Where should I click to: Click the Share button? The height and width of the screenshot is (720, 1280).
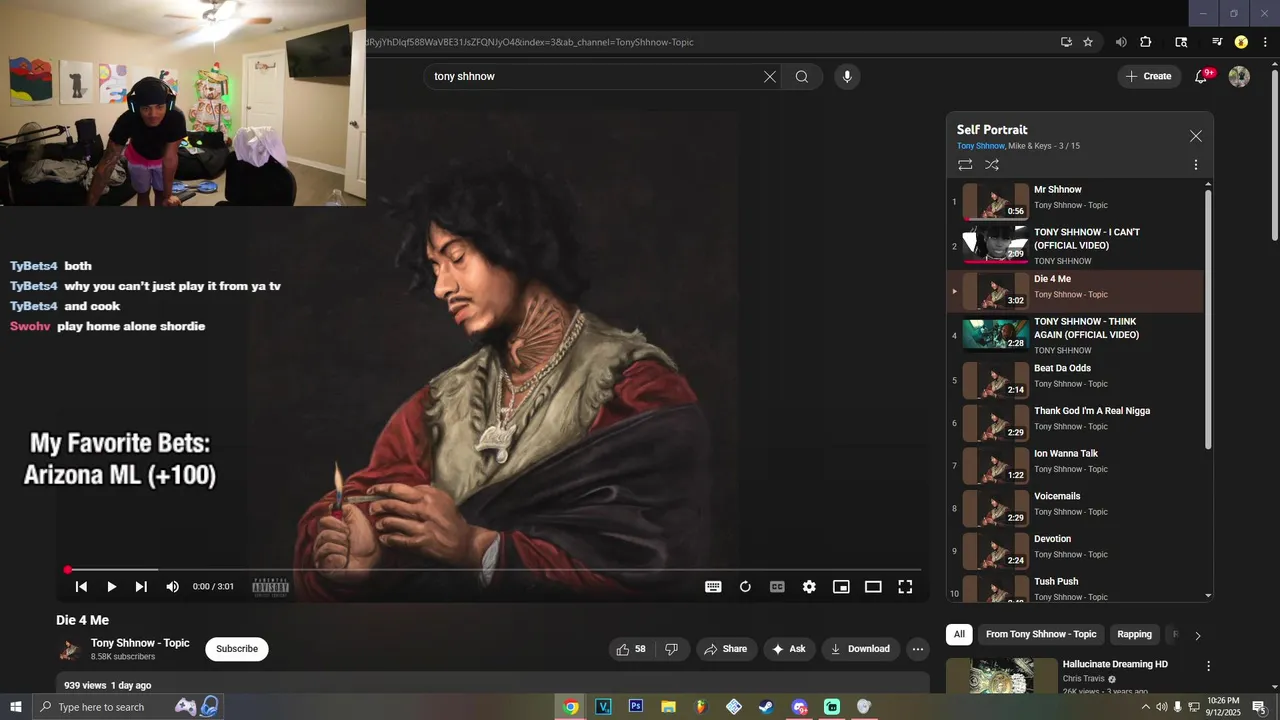[726, 649]
